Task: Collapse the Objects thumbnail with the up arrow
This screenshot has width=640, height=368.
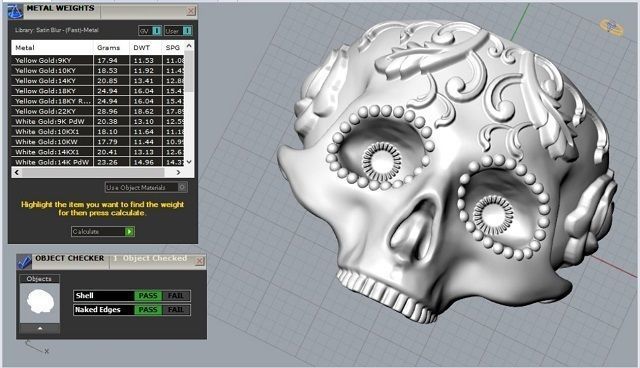Action: point(40,328)
